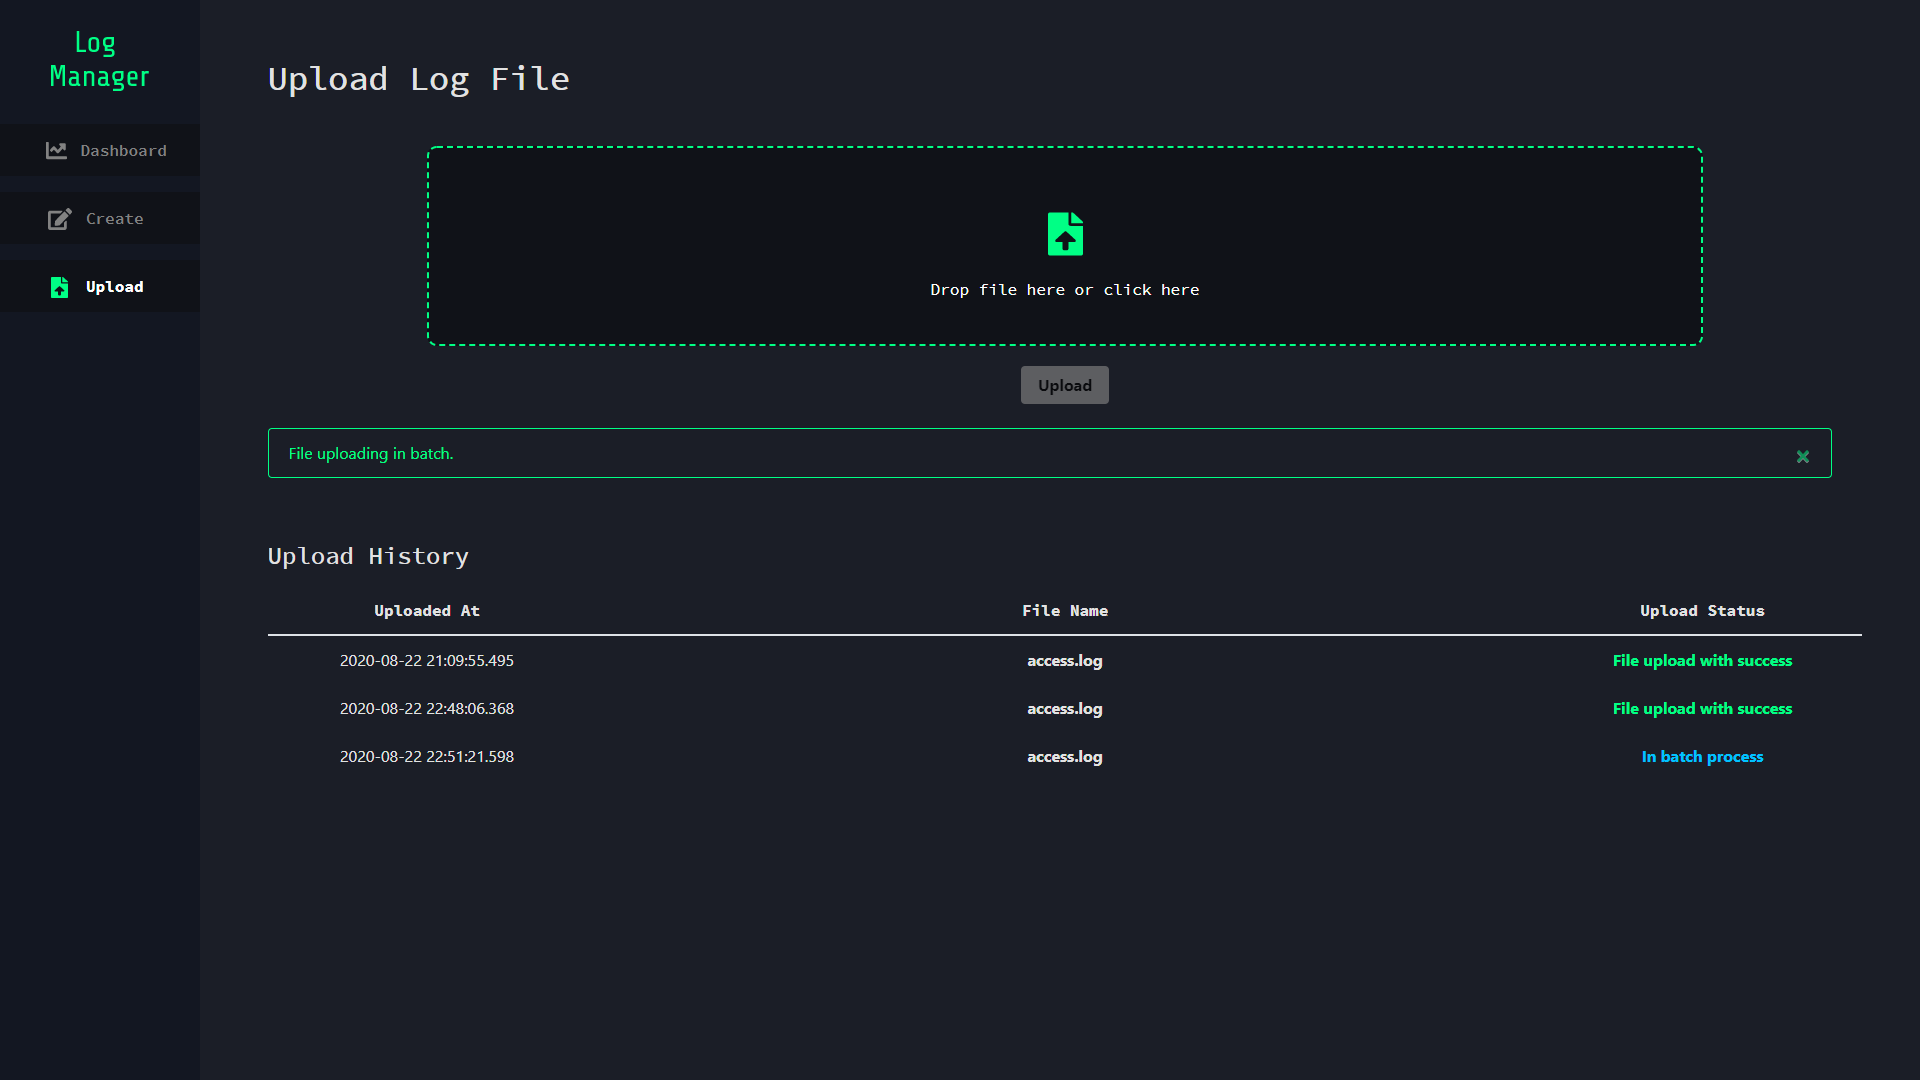Click the 'In batch process' status text
1920x1080 pixels.
click(1701, 757)
